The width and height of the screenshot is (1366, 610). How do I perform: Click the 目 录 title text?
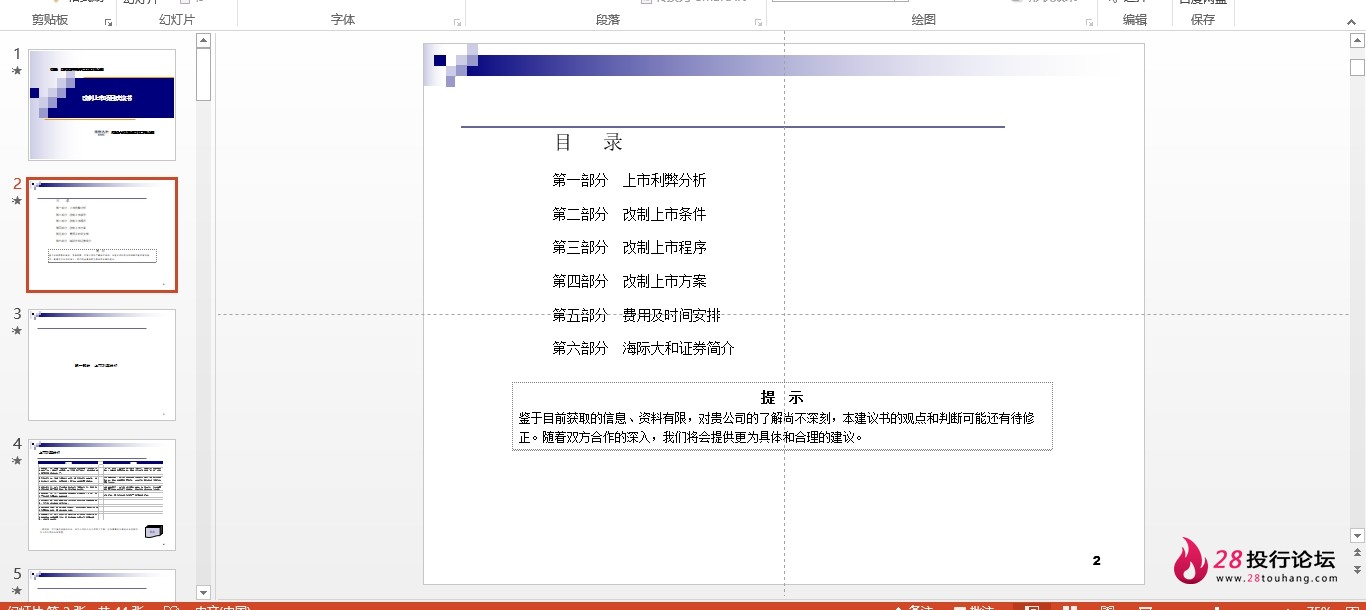point(589,142)
